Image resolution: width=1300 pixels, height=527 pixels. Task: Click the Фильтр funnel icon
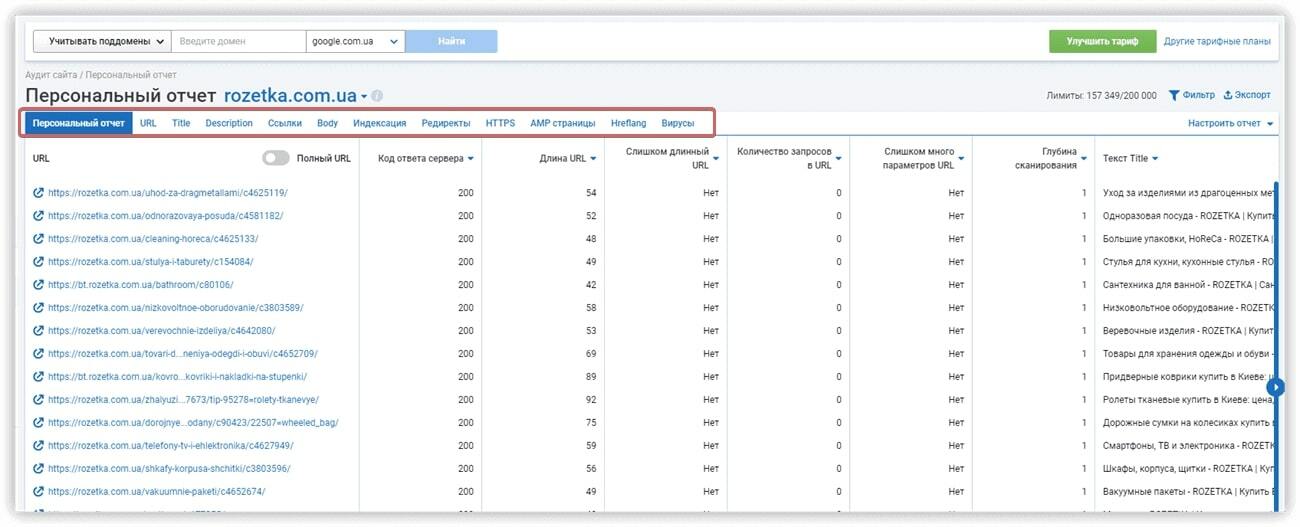click(1174, 95)
